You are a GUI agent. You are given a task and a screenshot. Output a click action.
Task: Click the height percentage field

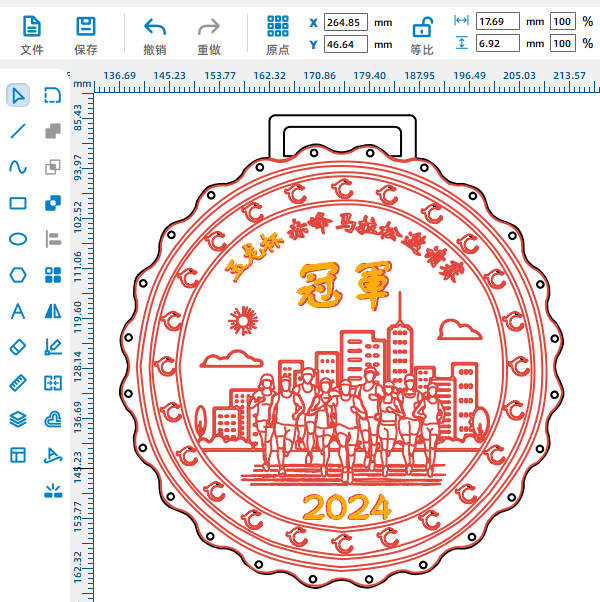(561, 43)
